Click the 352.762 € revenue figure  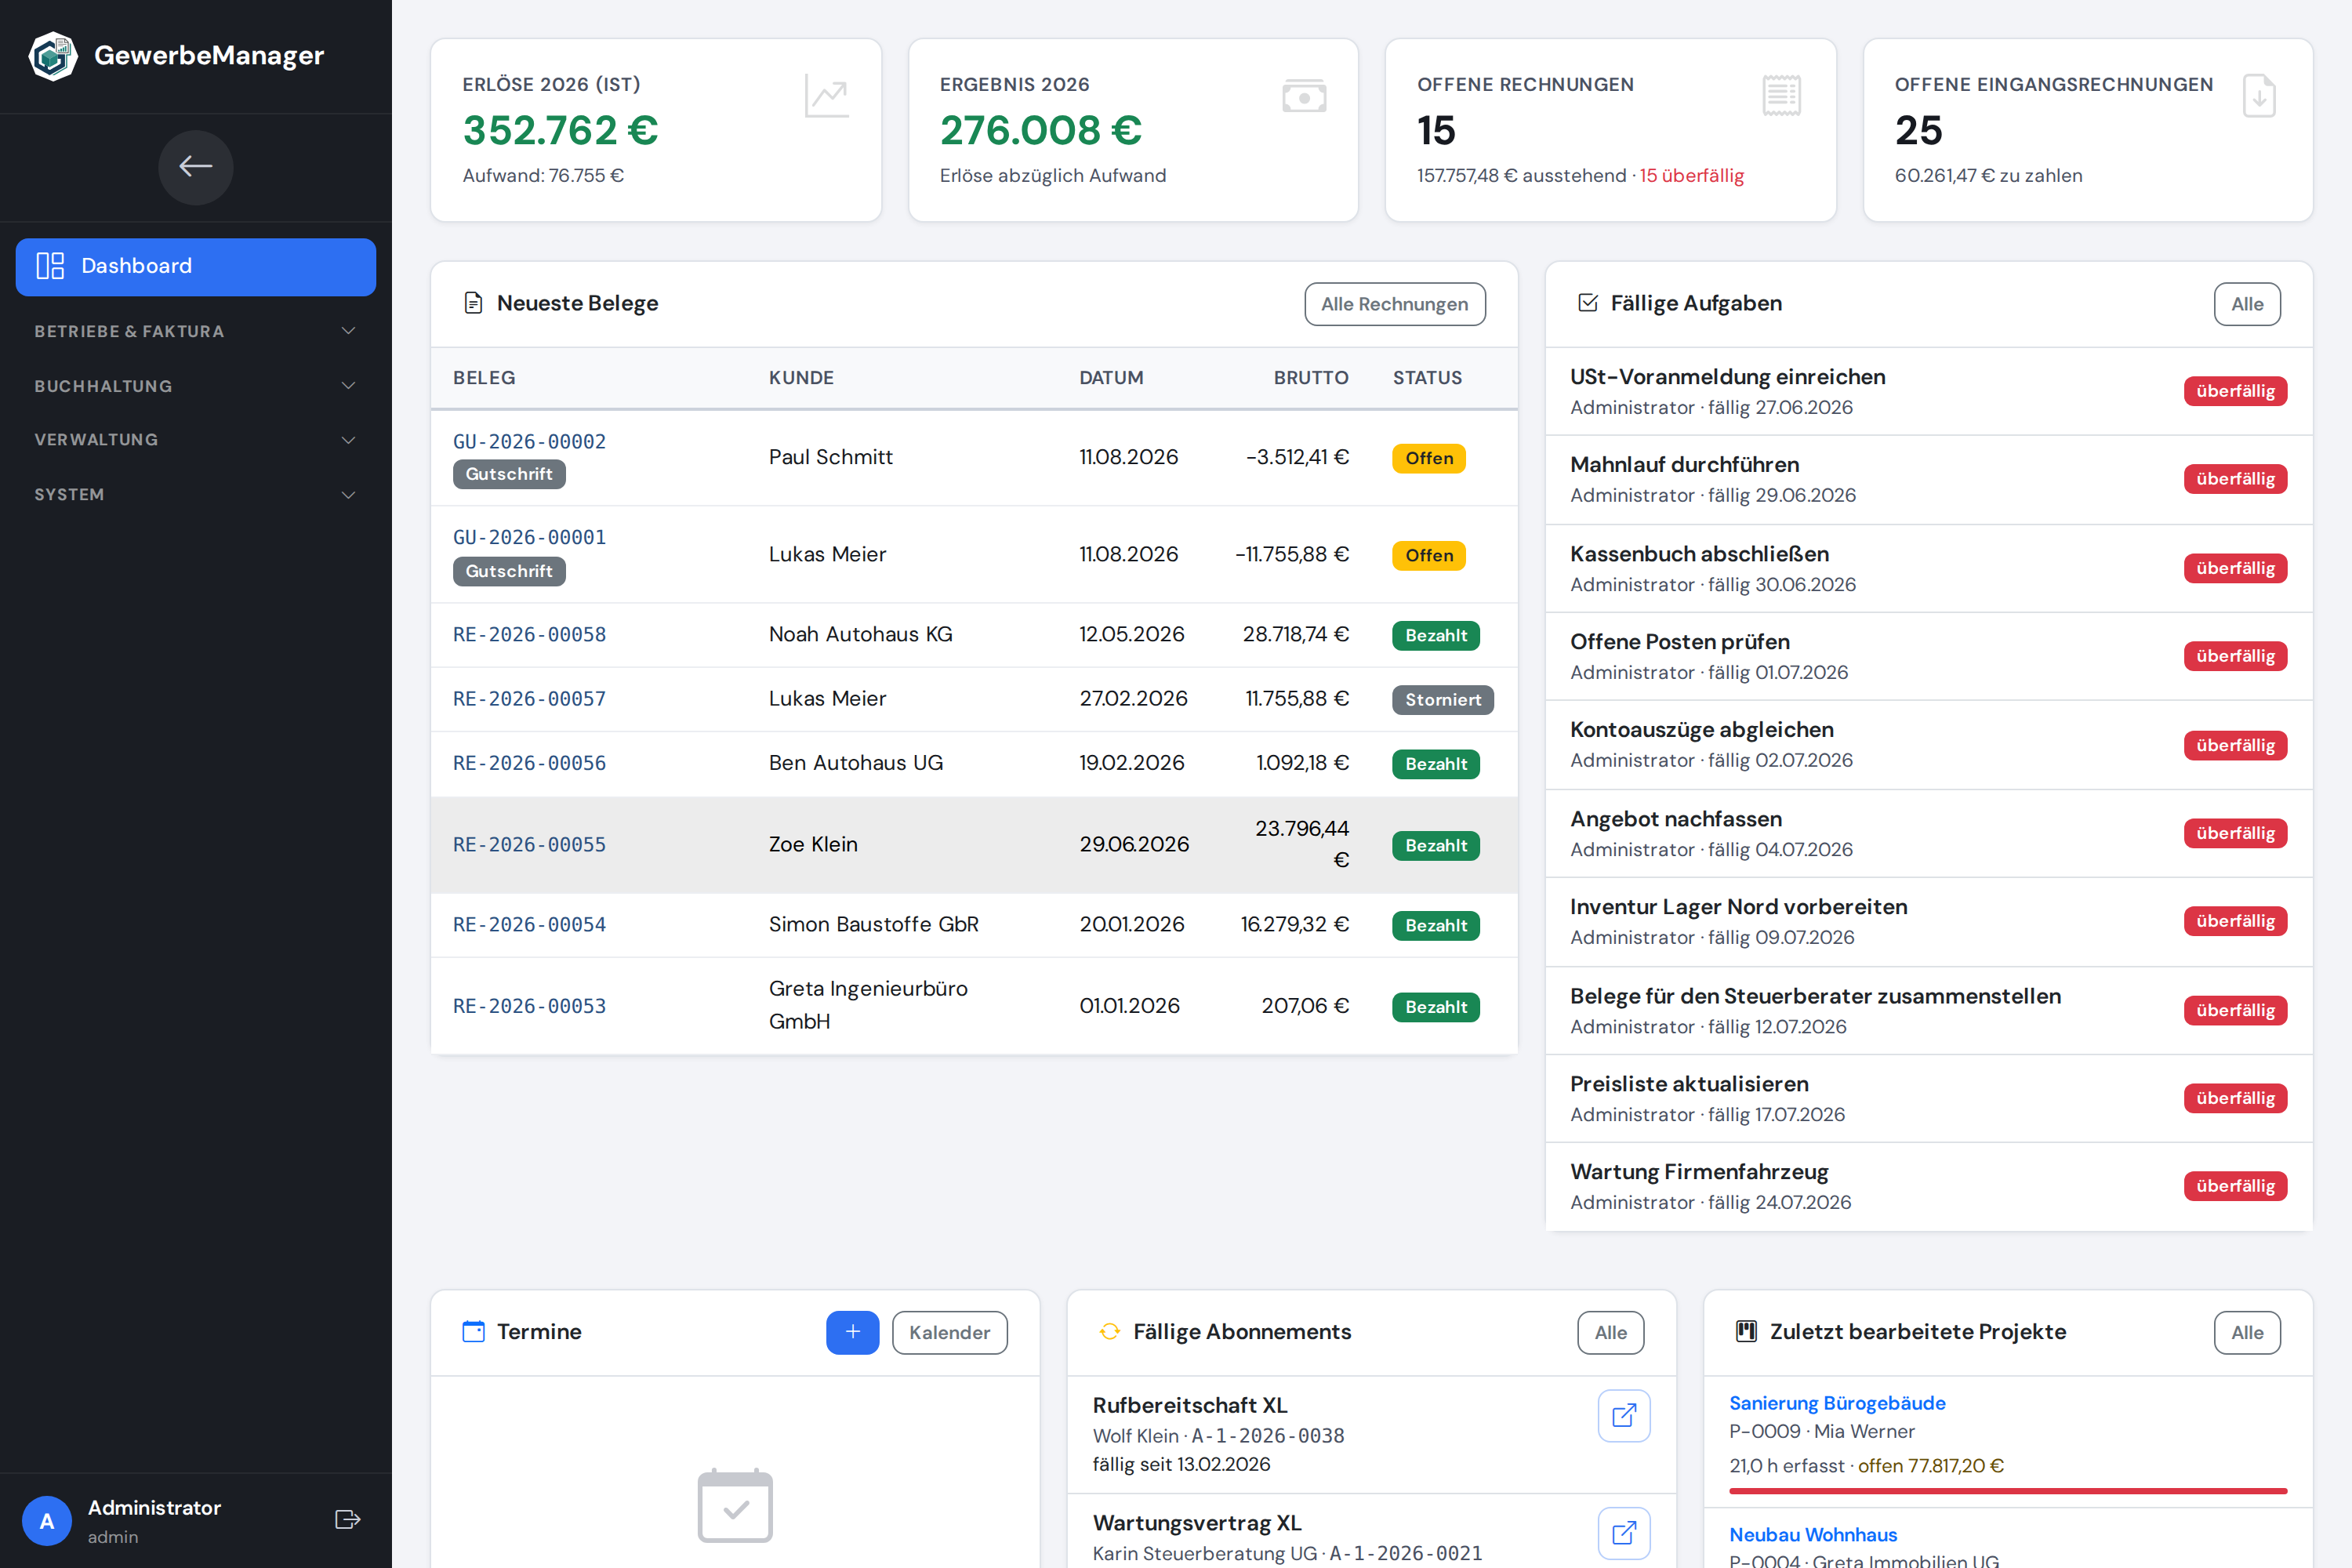560,130
